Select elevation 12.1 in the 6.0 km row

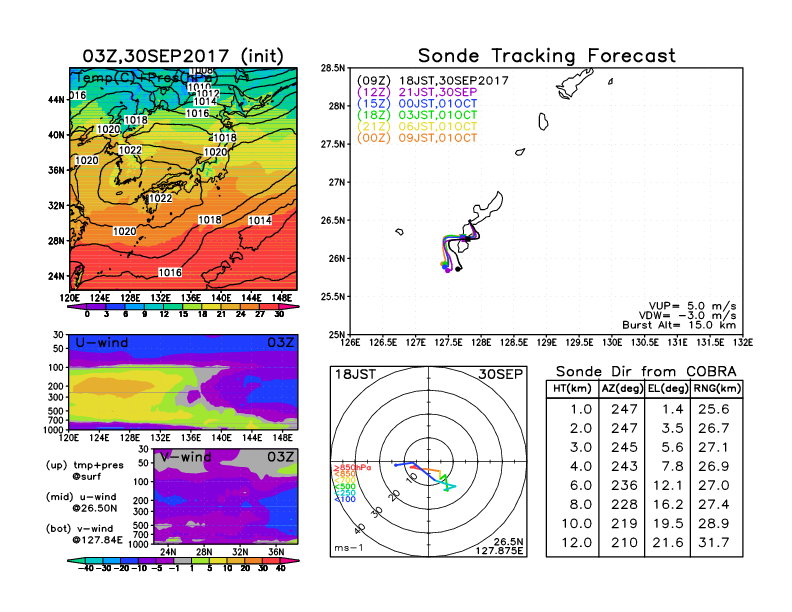pos(668,485)
